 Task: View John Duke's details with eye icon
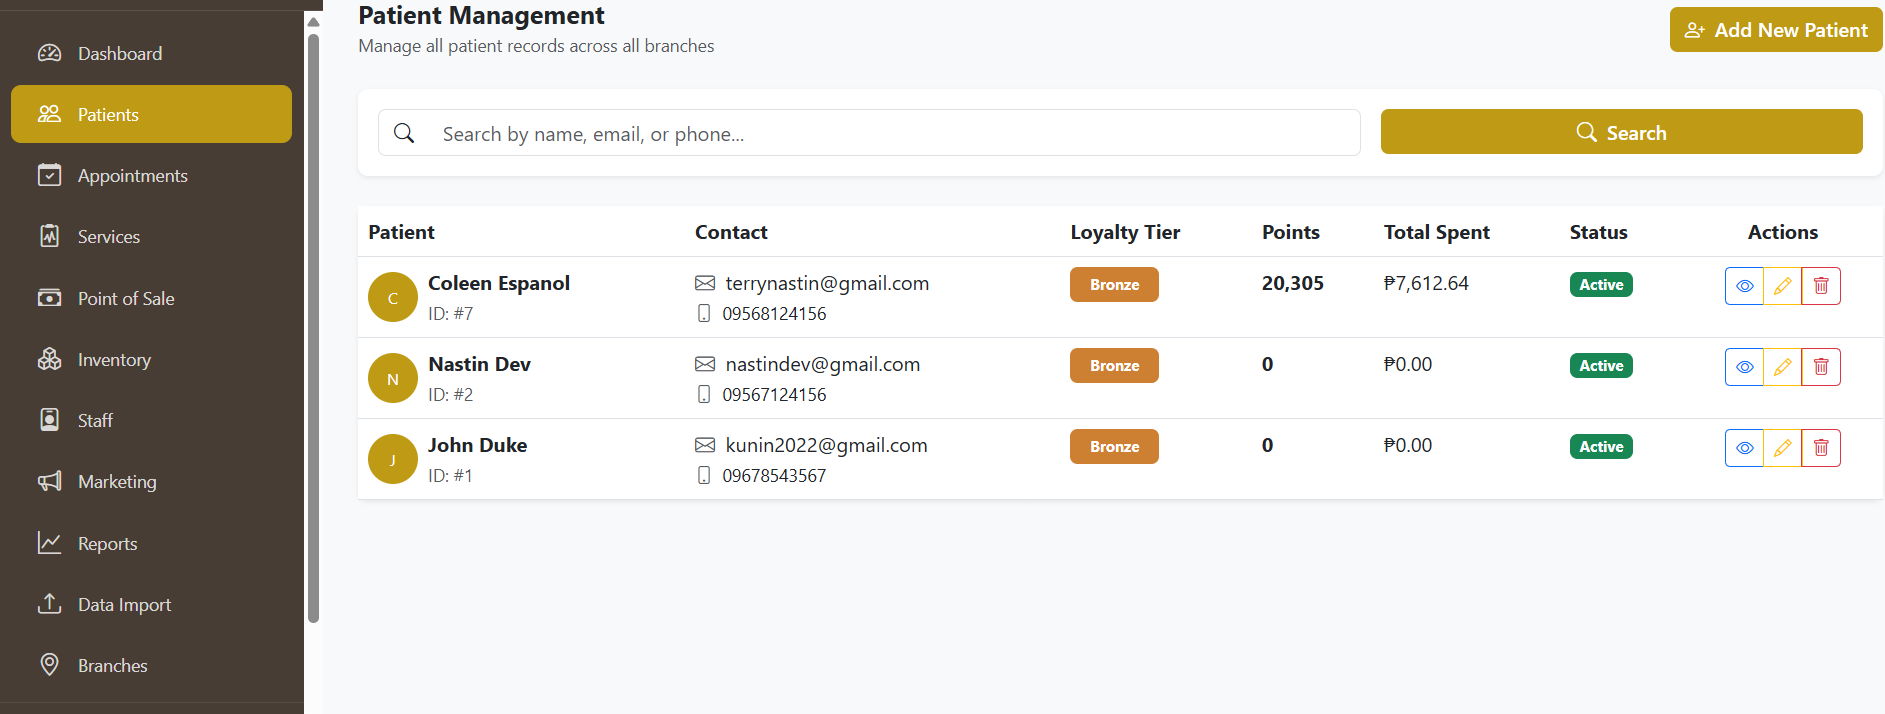coord(1744,448)
